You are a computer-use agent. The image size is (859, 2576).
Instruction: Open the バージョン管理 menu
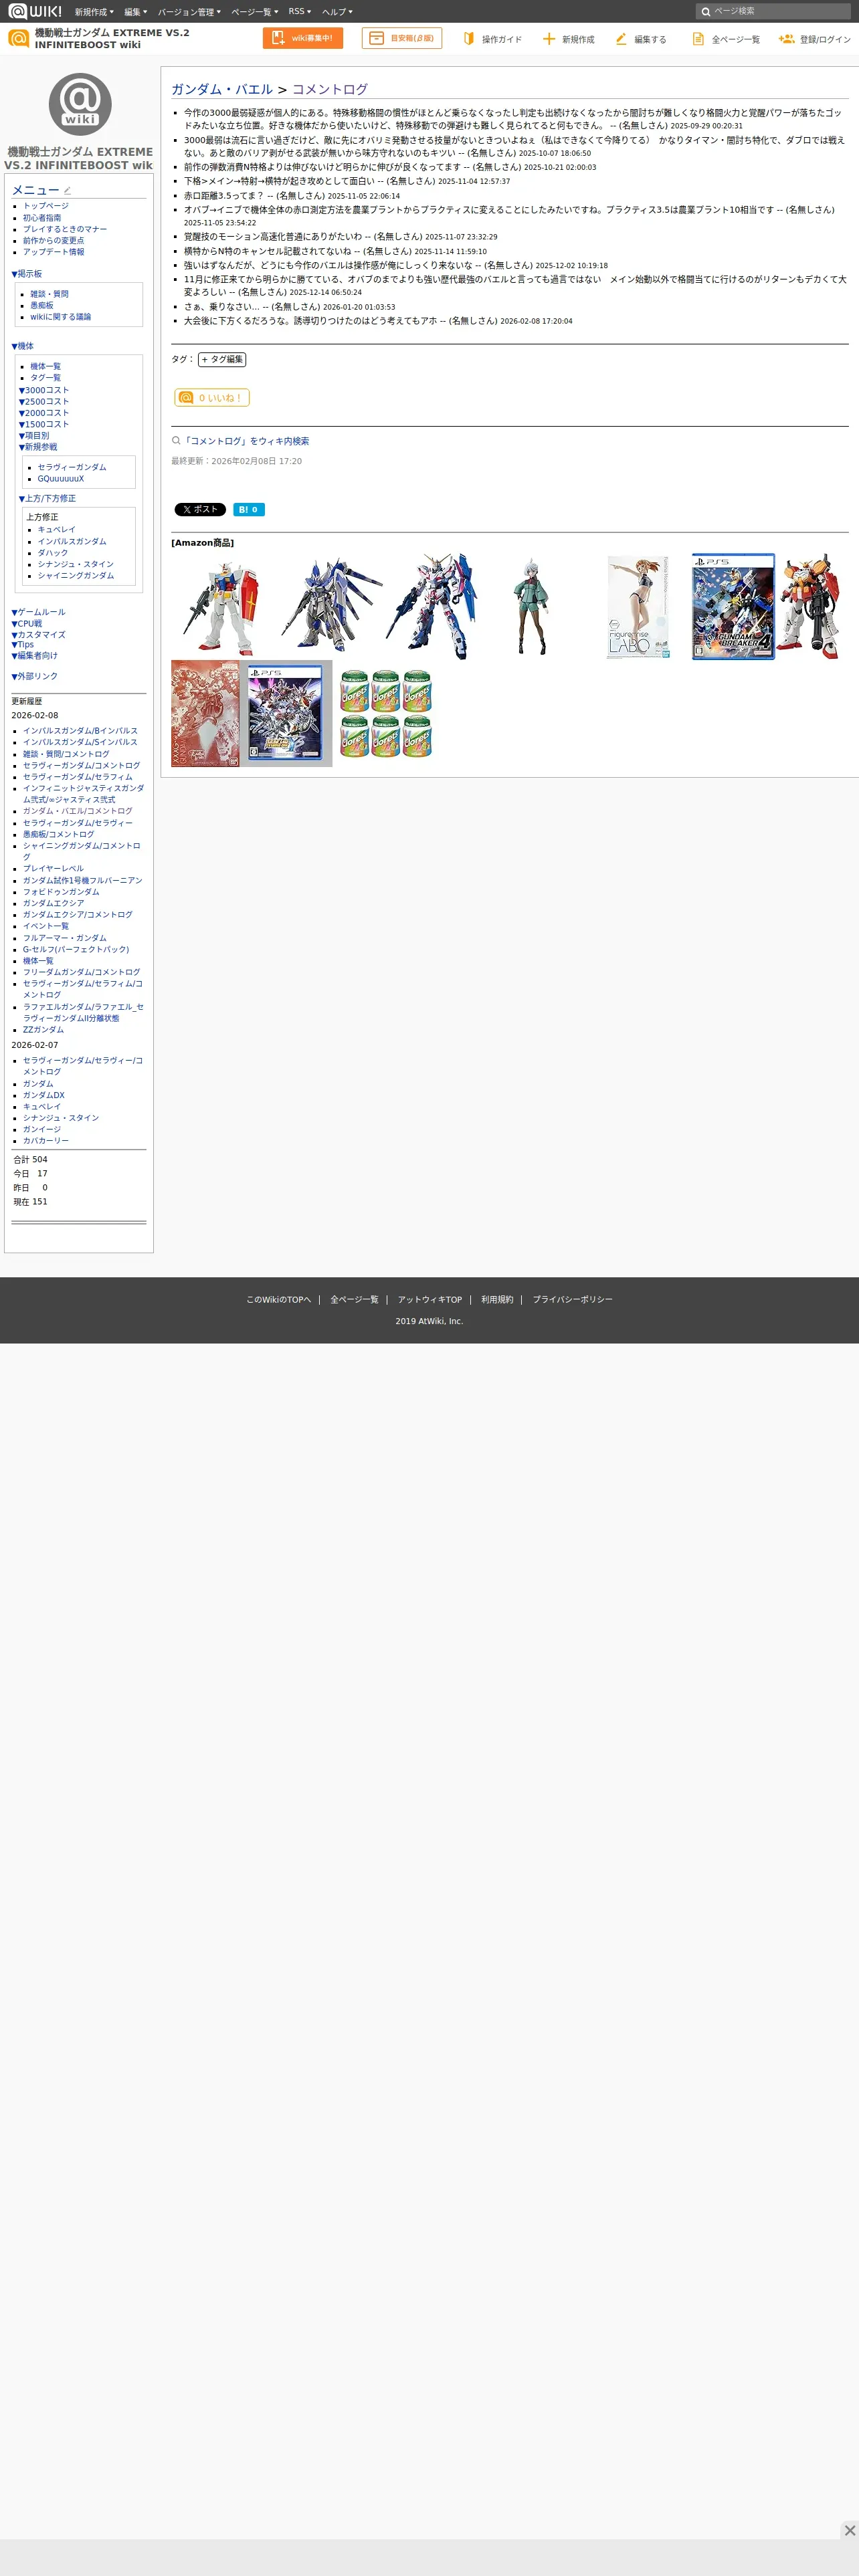click(189, 11)
